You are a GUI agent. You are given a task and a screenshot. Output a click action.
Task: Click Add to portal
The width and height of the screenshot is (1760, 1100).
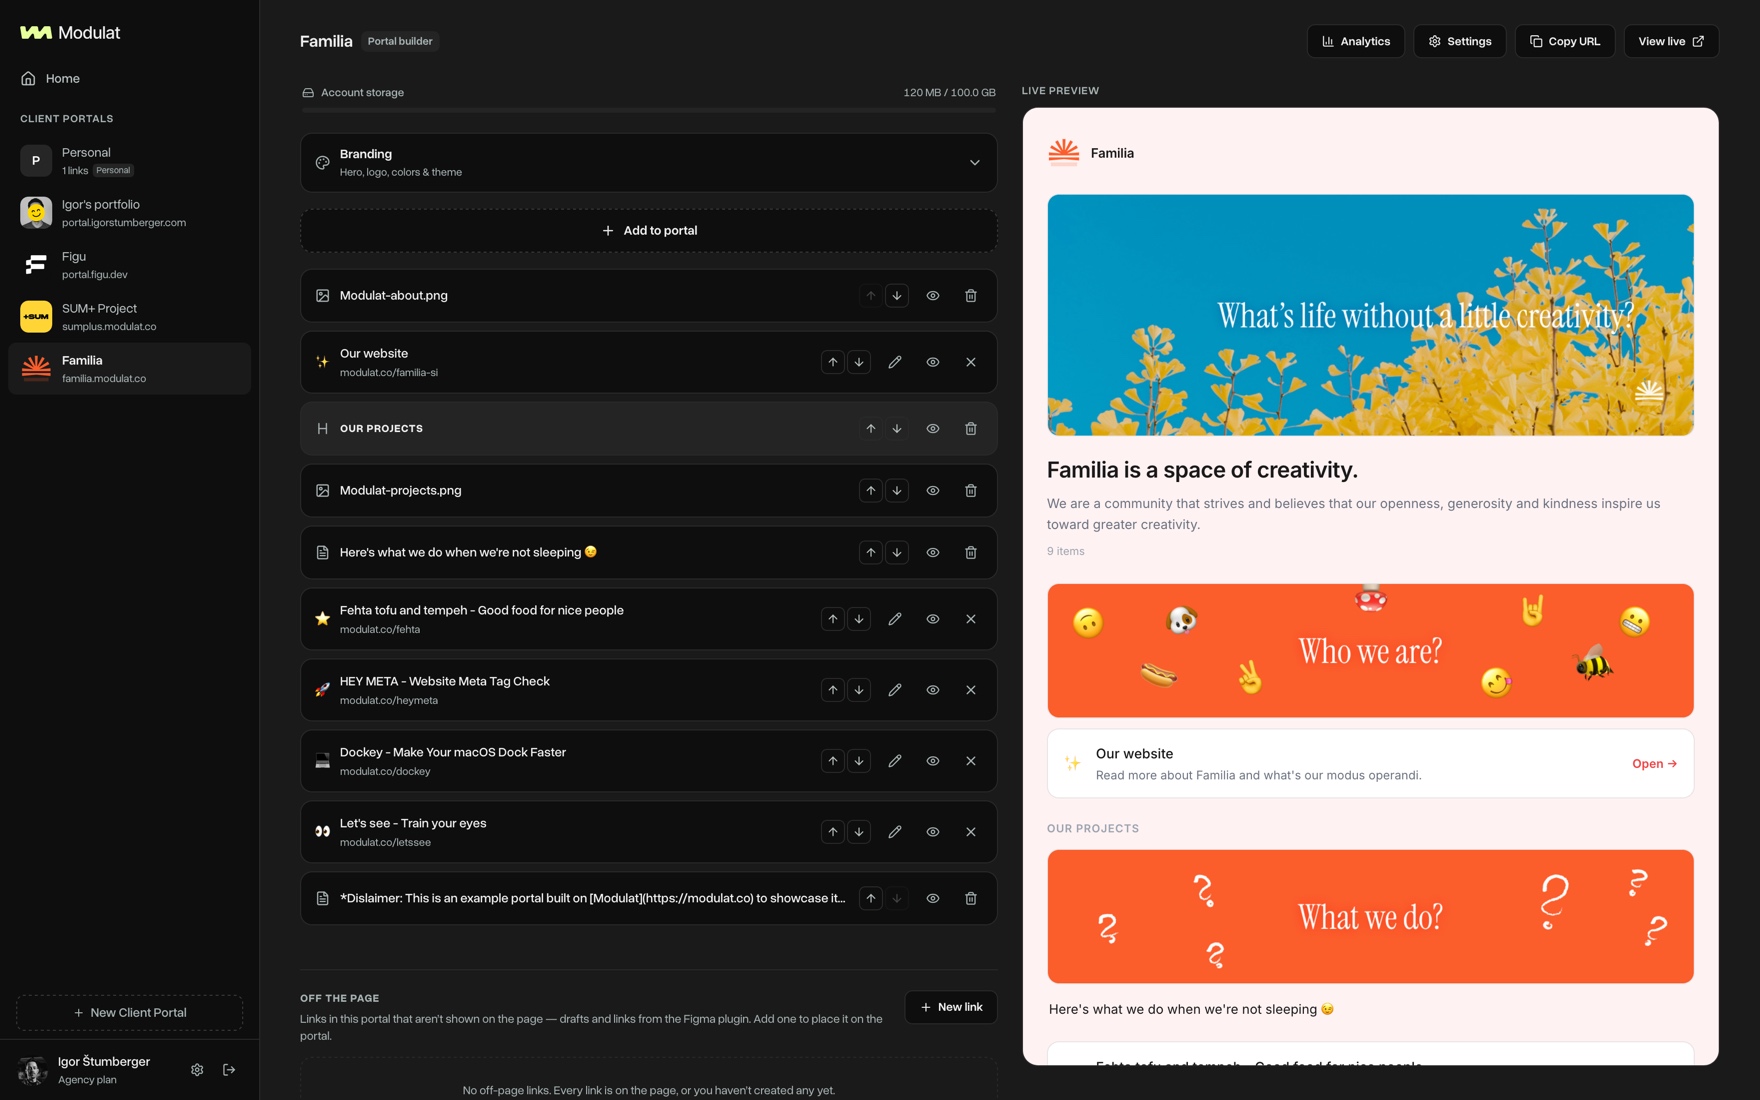[649, 231]
